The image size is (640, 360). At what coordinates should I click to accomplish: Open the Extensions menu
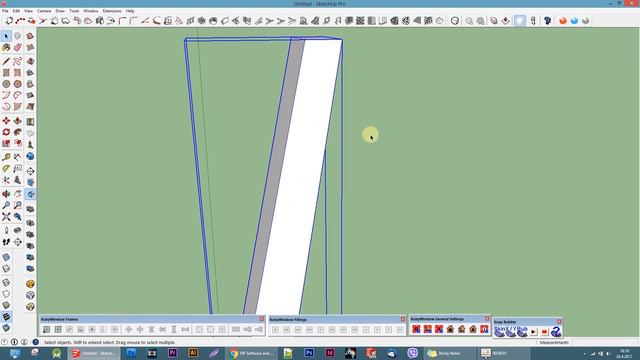pos(112,11)
